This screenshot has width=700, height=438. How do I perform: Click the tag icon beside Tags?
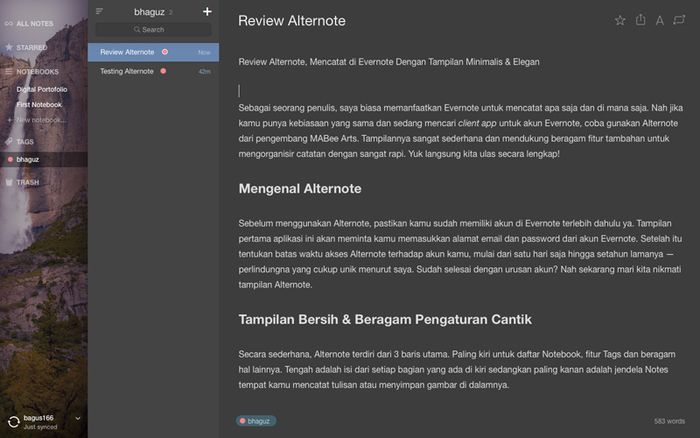9,141
